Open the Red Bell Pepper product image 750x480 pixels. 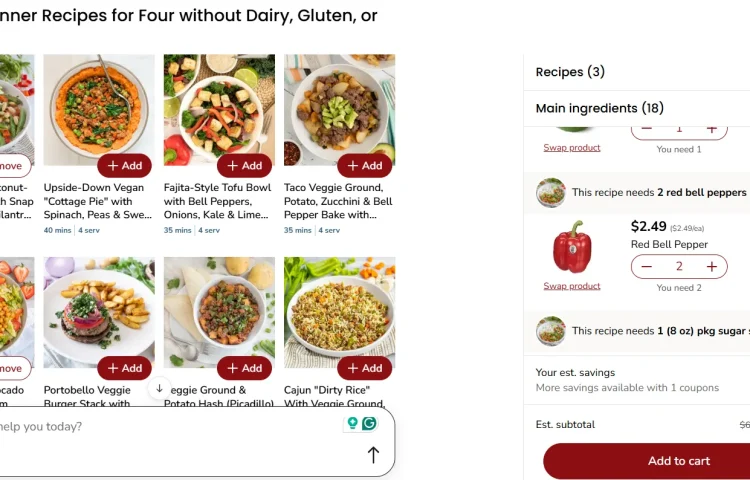point(572,247)
